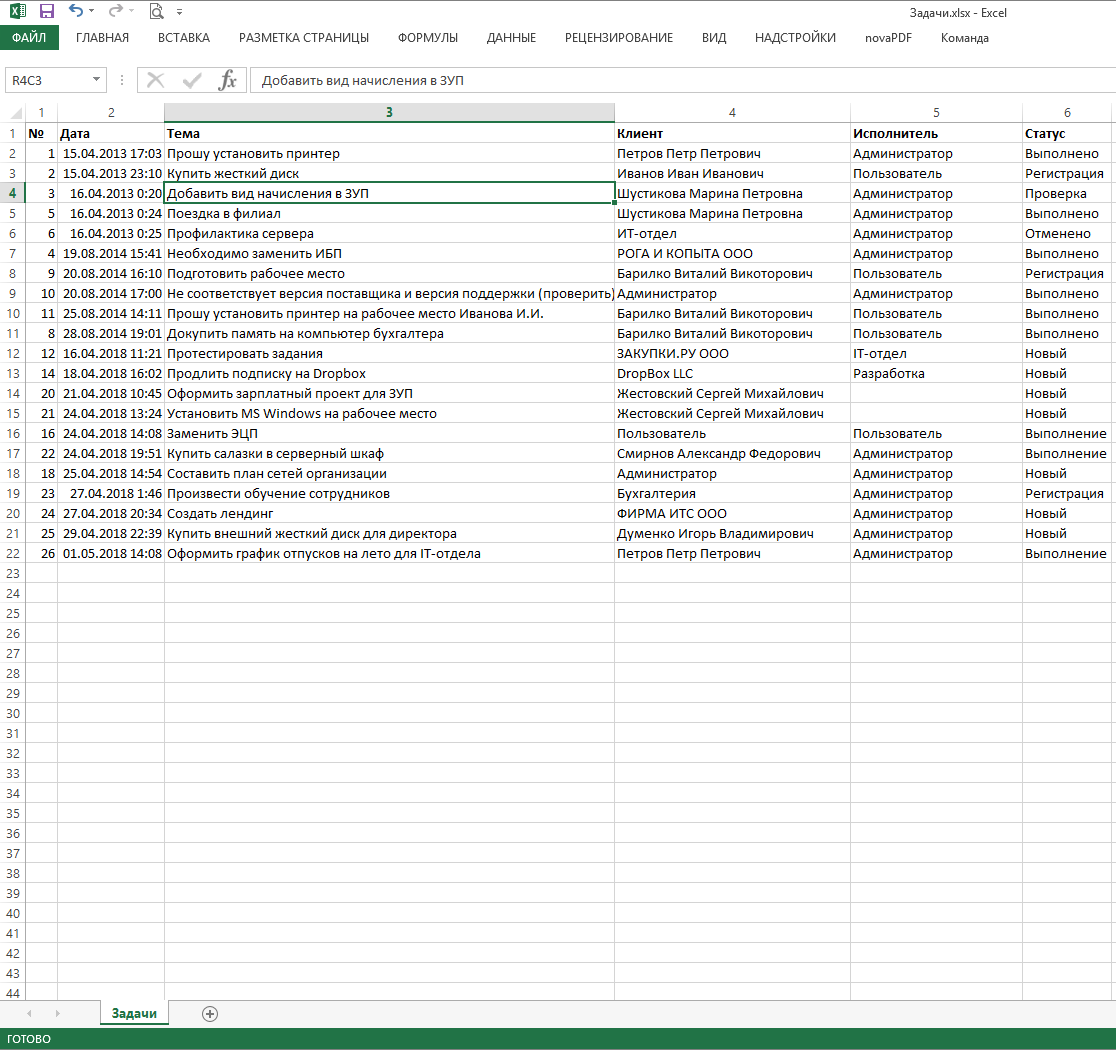This screenshot has height=1050, width=1116.
Task: Switch to the ВСТАВКА ribbon tab
Action: (x=184, y=38)
